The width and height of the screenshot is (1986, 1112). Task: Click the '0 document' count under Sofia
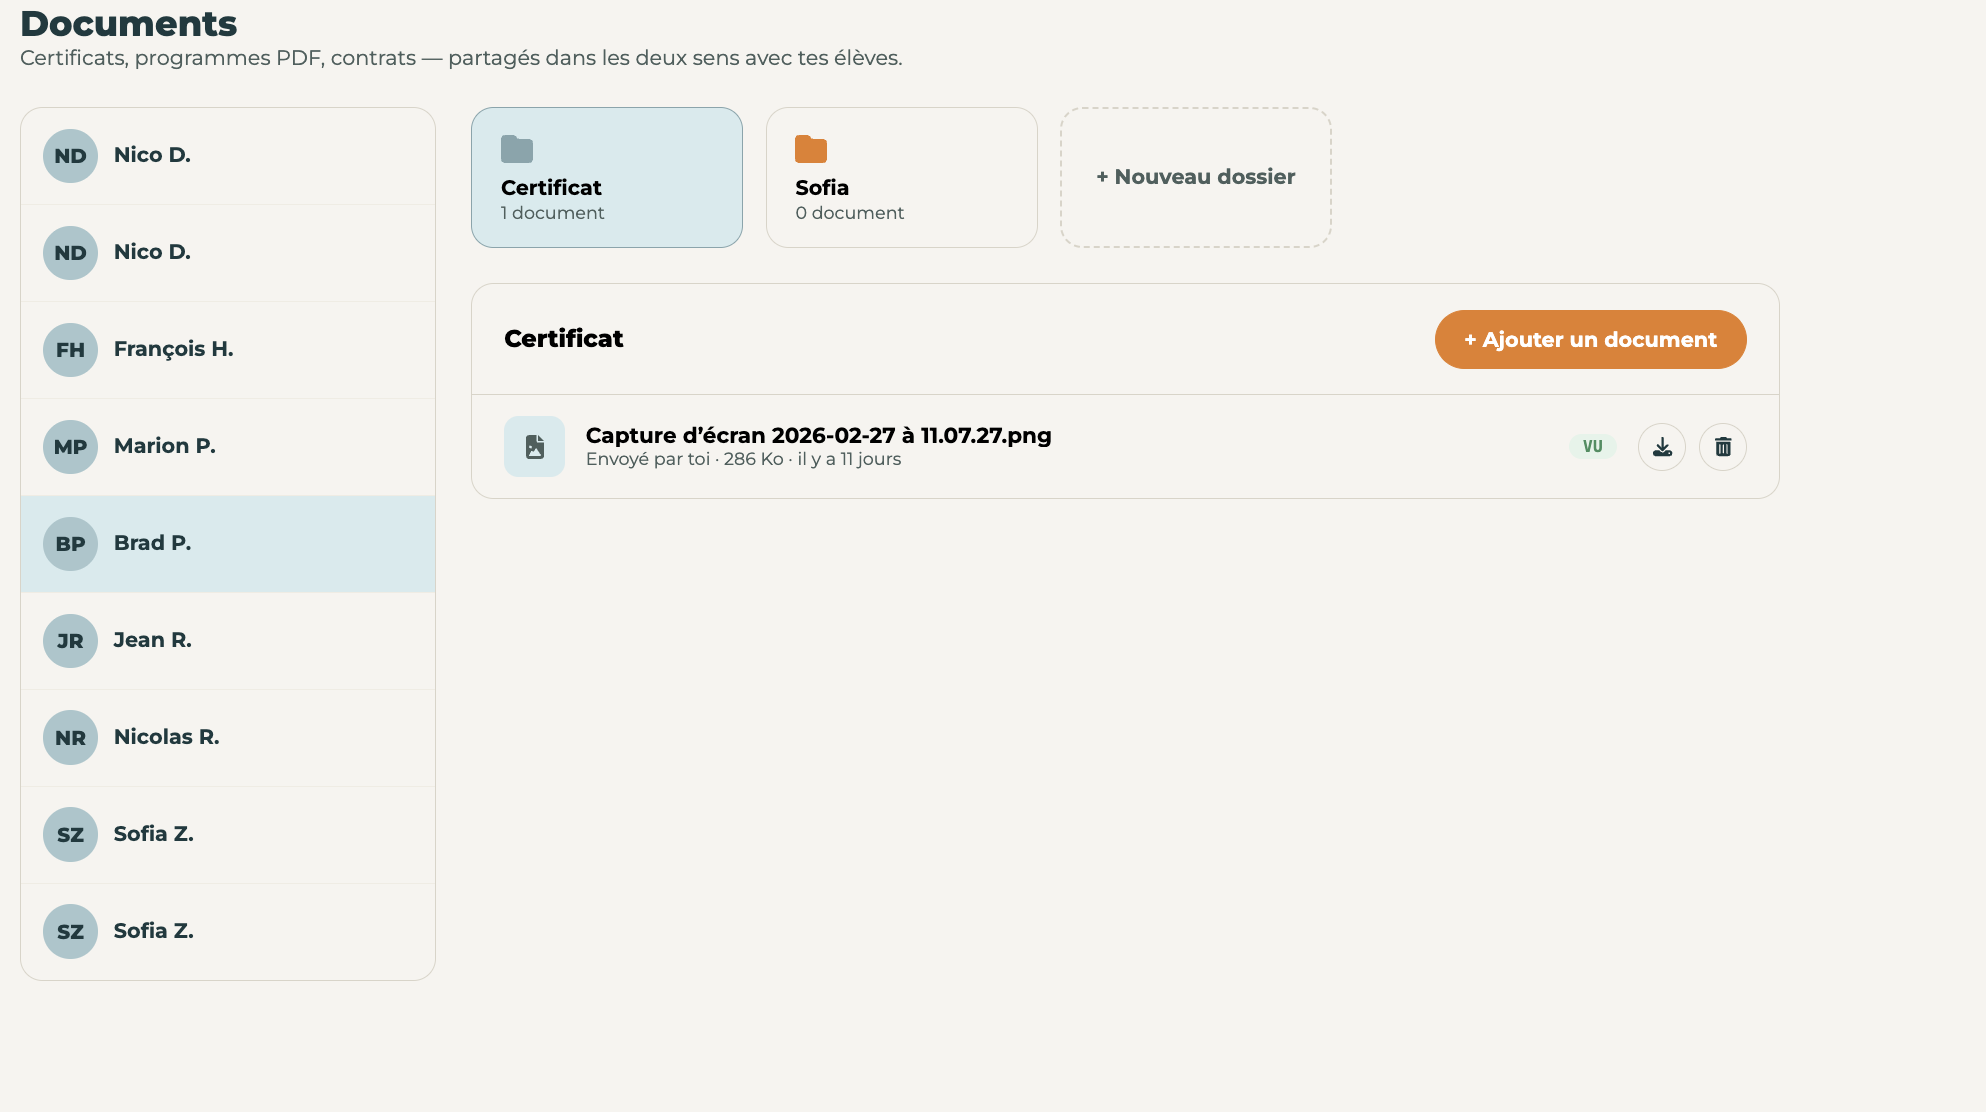click(x=849, y=213)
